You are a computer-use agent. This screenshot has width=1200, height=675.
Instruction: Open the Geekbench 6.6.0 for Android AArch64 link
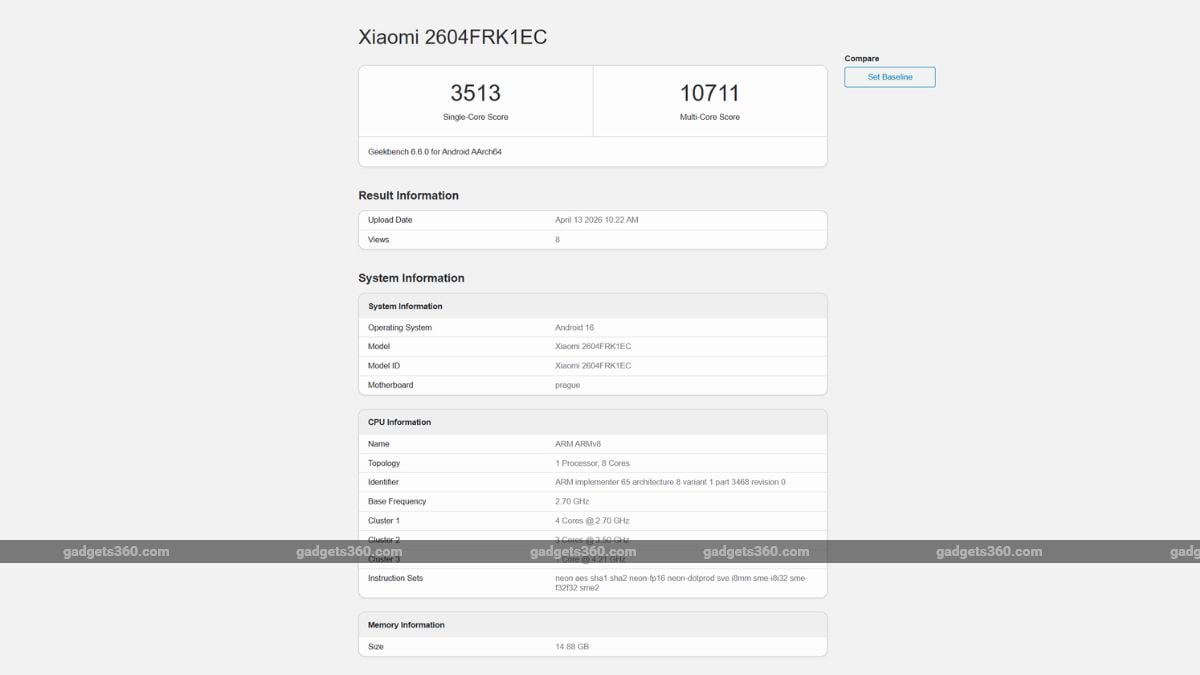[x=438, y=151]
